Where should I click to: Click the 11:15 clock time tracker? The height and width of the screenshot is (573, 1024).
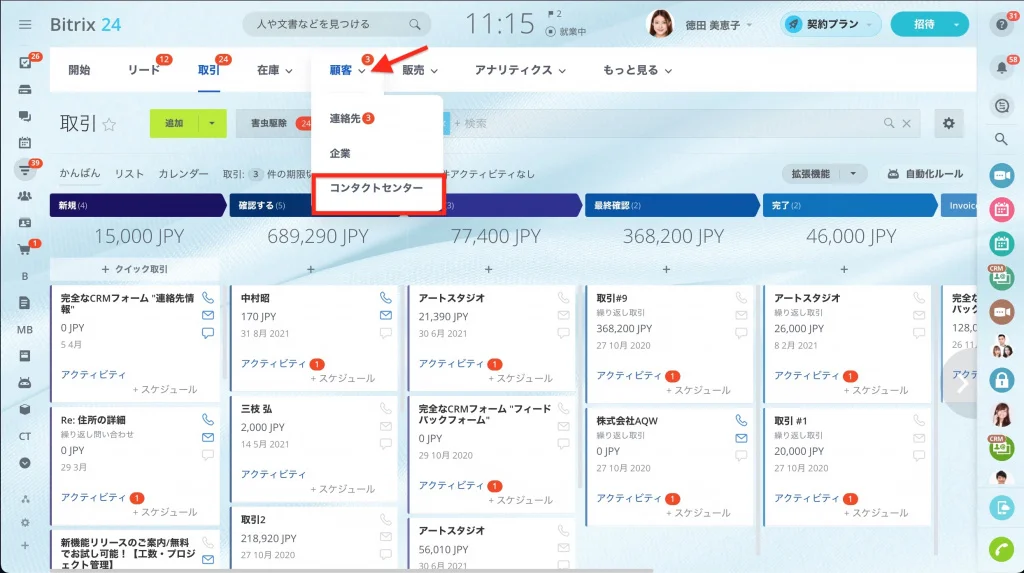tap(500, 24)
